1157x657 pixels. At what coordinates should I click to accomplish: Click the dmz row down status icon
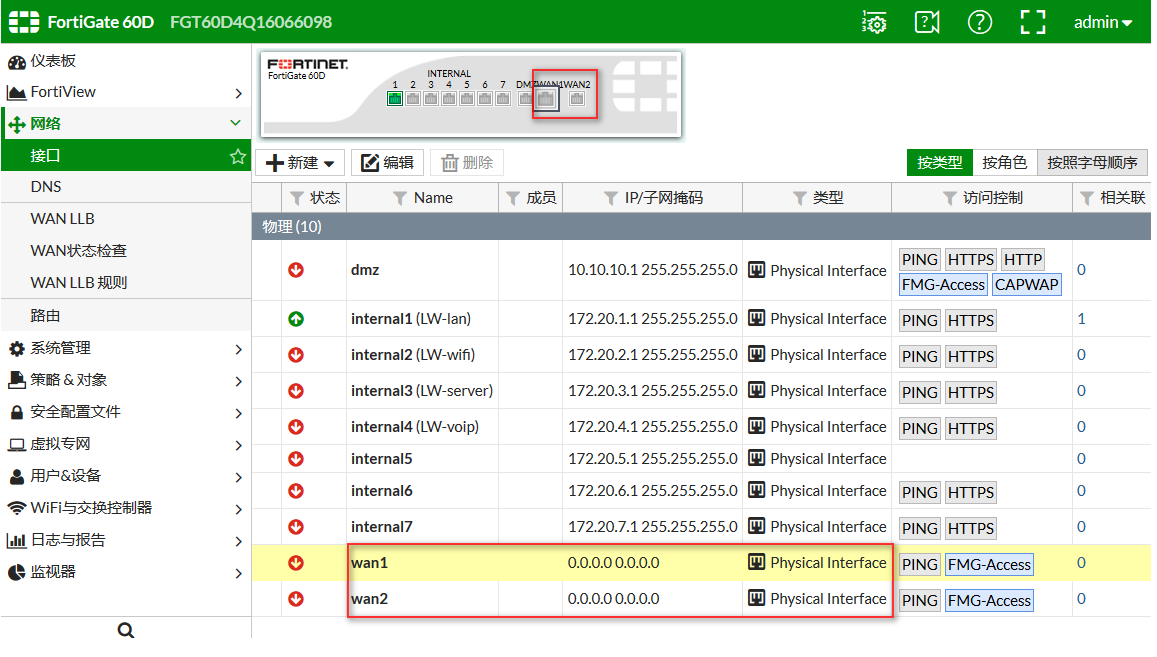pos(296,270)
